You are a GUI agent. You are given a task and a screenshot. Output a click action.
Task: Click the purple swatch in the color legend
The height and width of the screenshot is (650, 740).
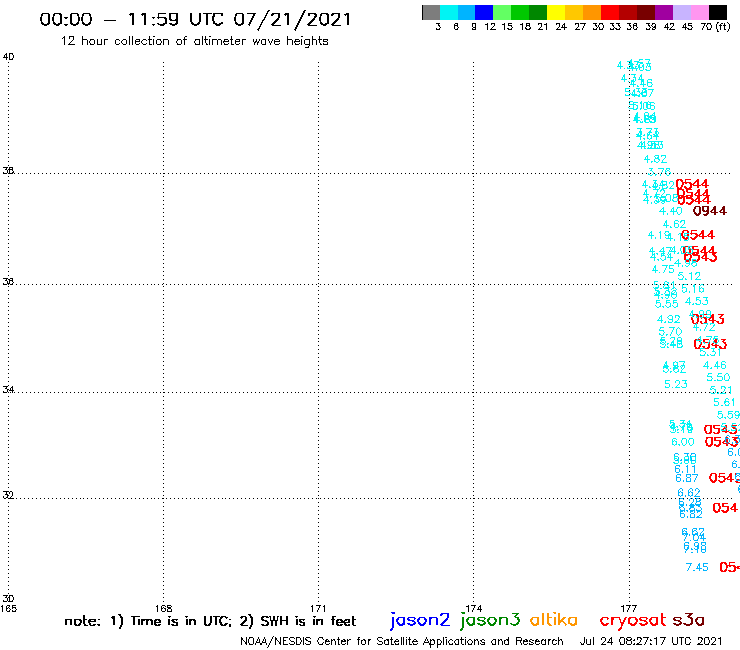pos(664,12)
